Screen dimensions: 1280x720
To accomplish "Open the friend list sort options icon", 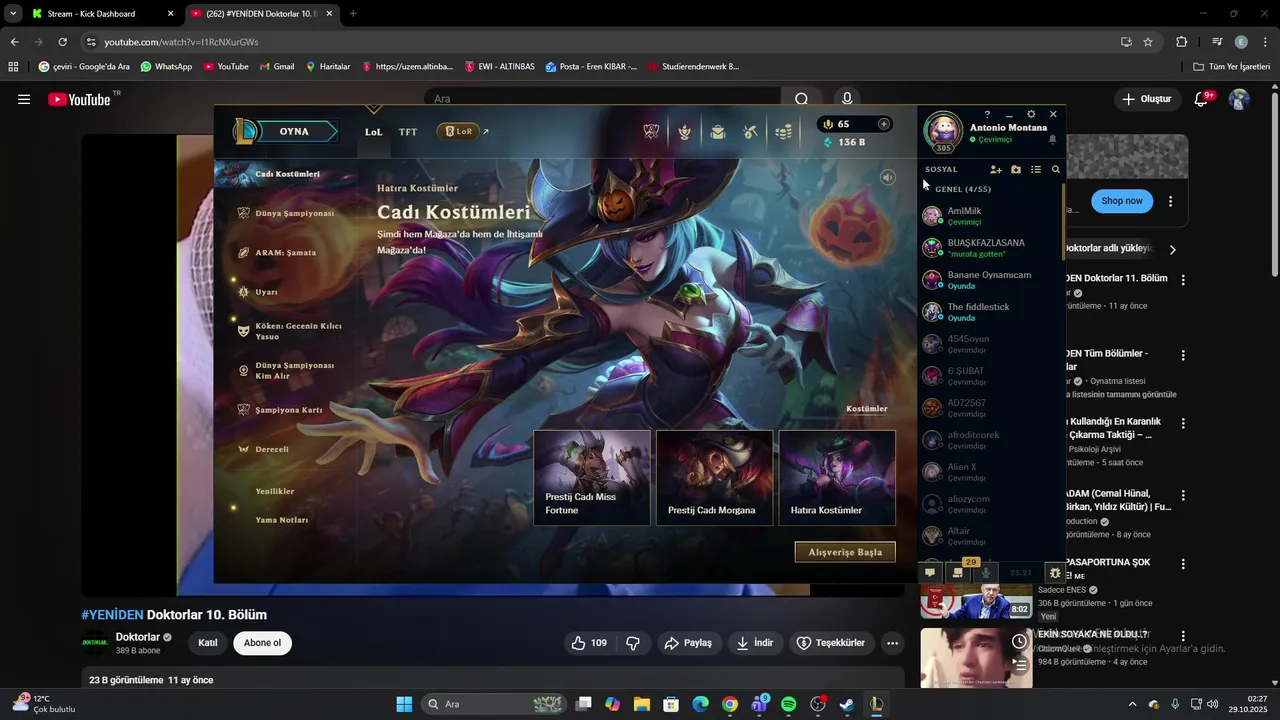I will [x=1036, y=170].
